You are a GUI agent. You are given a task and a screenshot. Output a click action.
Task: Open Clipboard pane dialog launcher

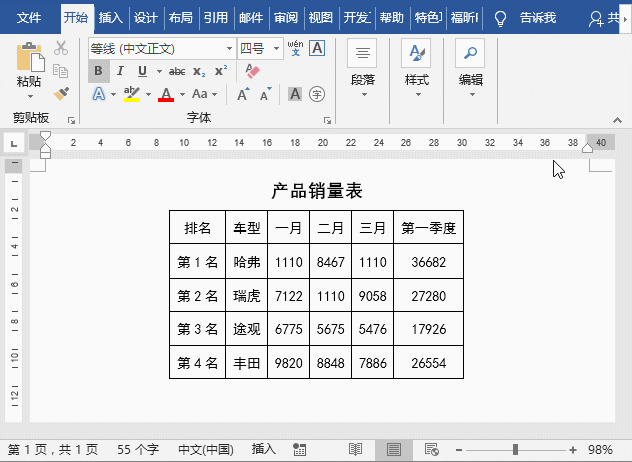point(71,121)
